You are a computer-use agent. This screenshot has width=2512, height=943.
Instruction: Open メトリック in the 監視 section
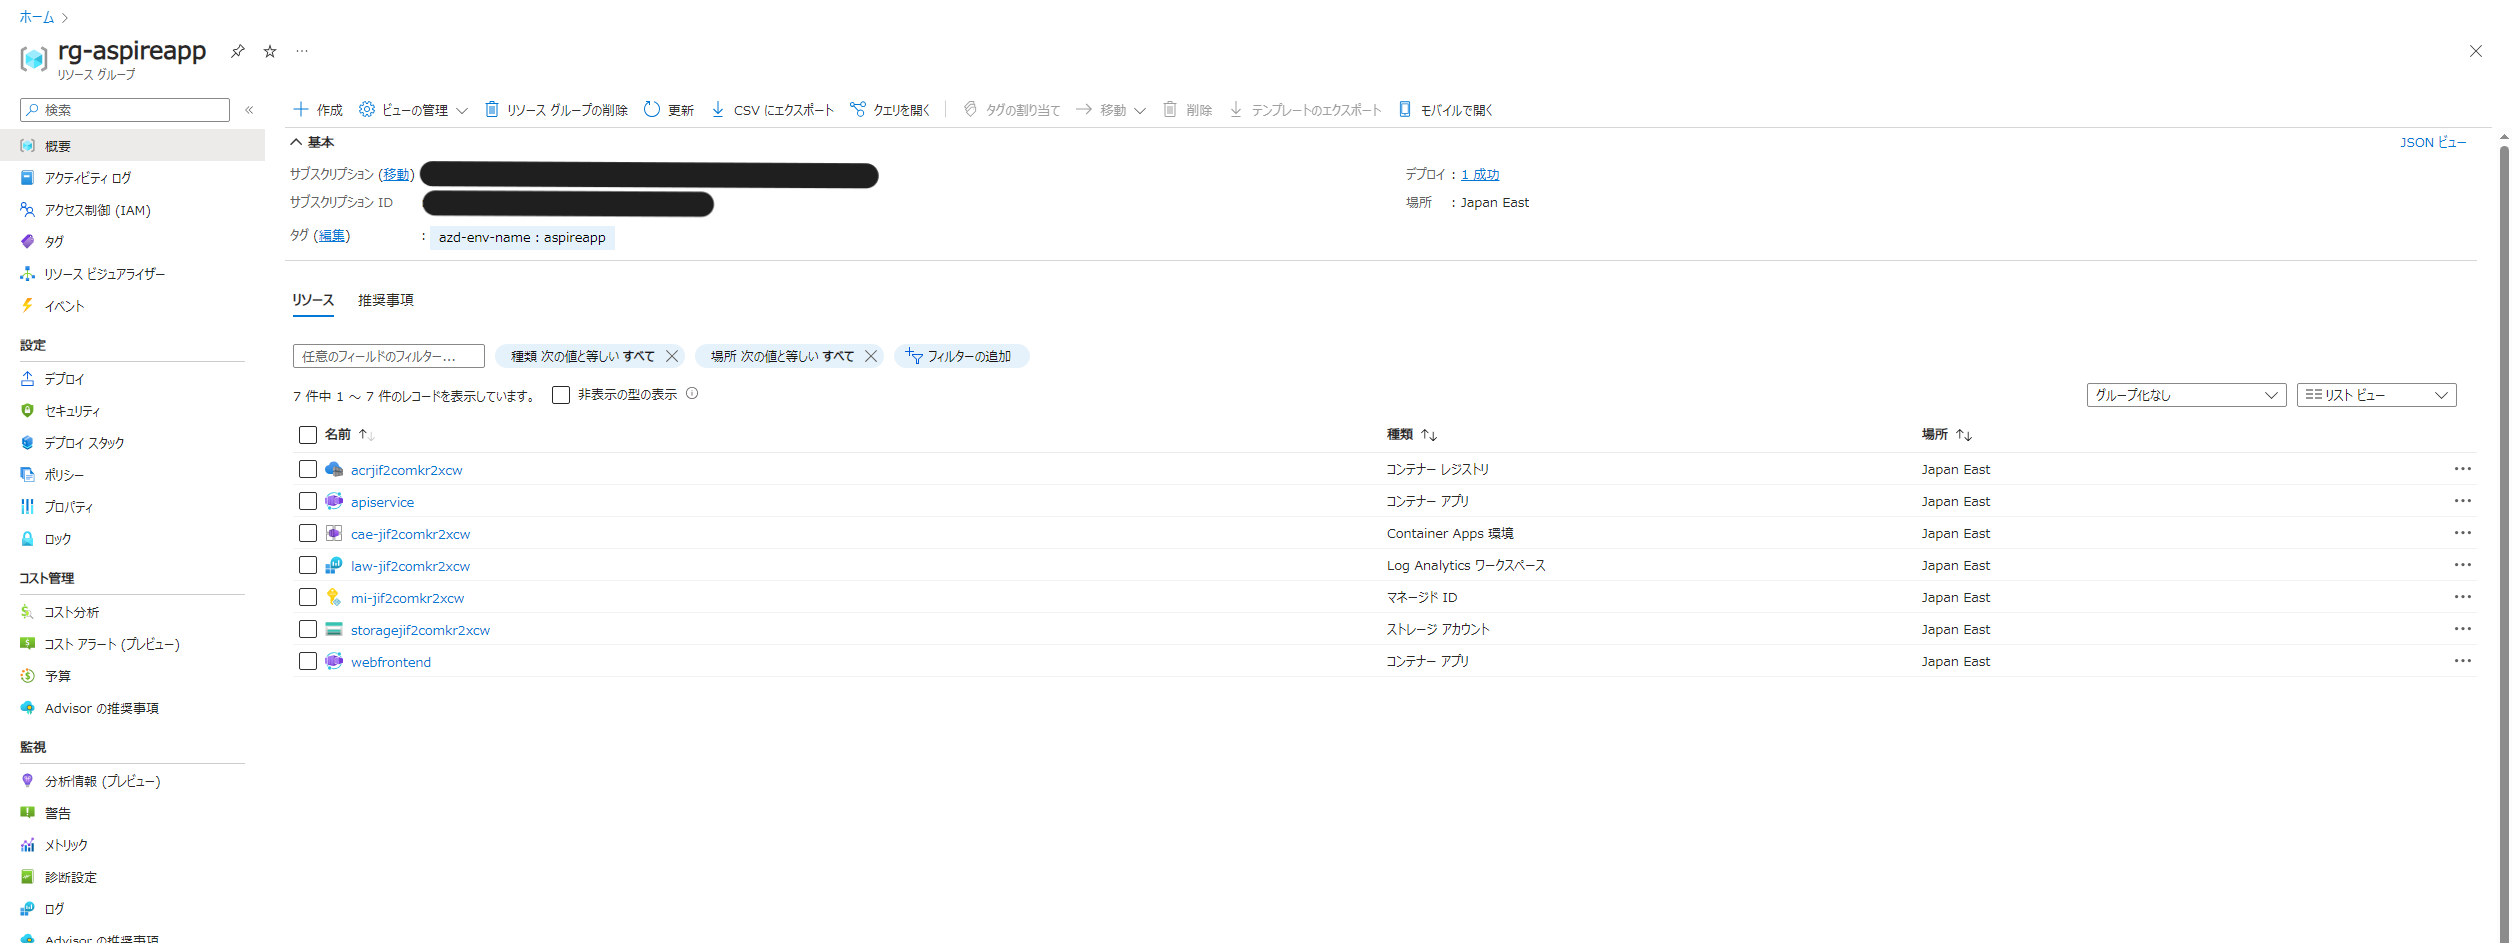point(65,845)
